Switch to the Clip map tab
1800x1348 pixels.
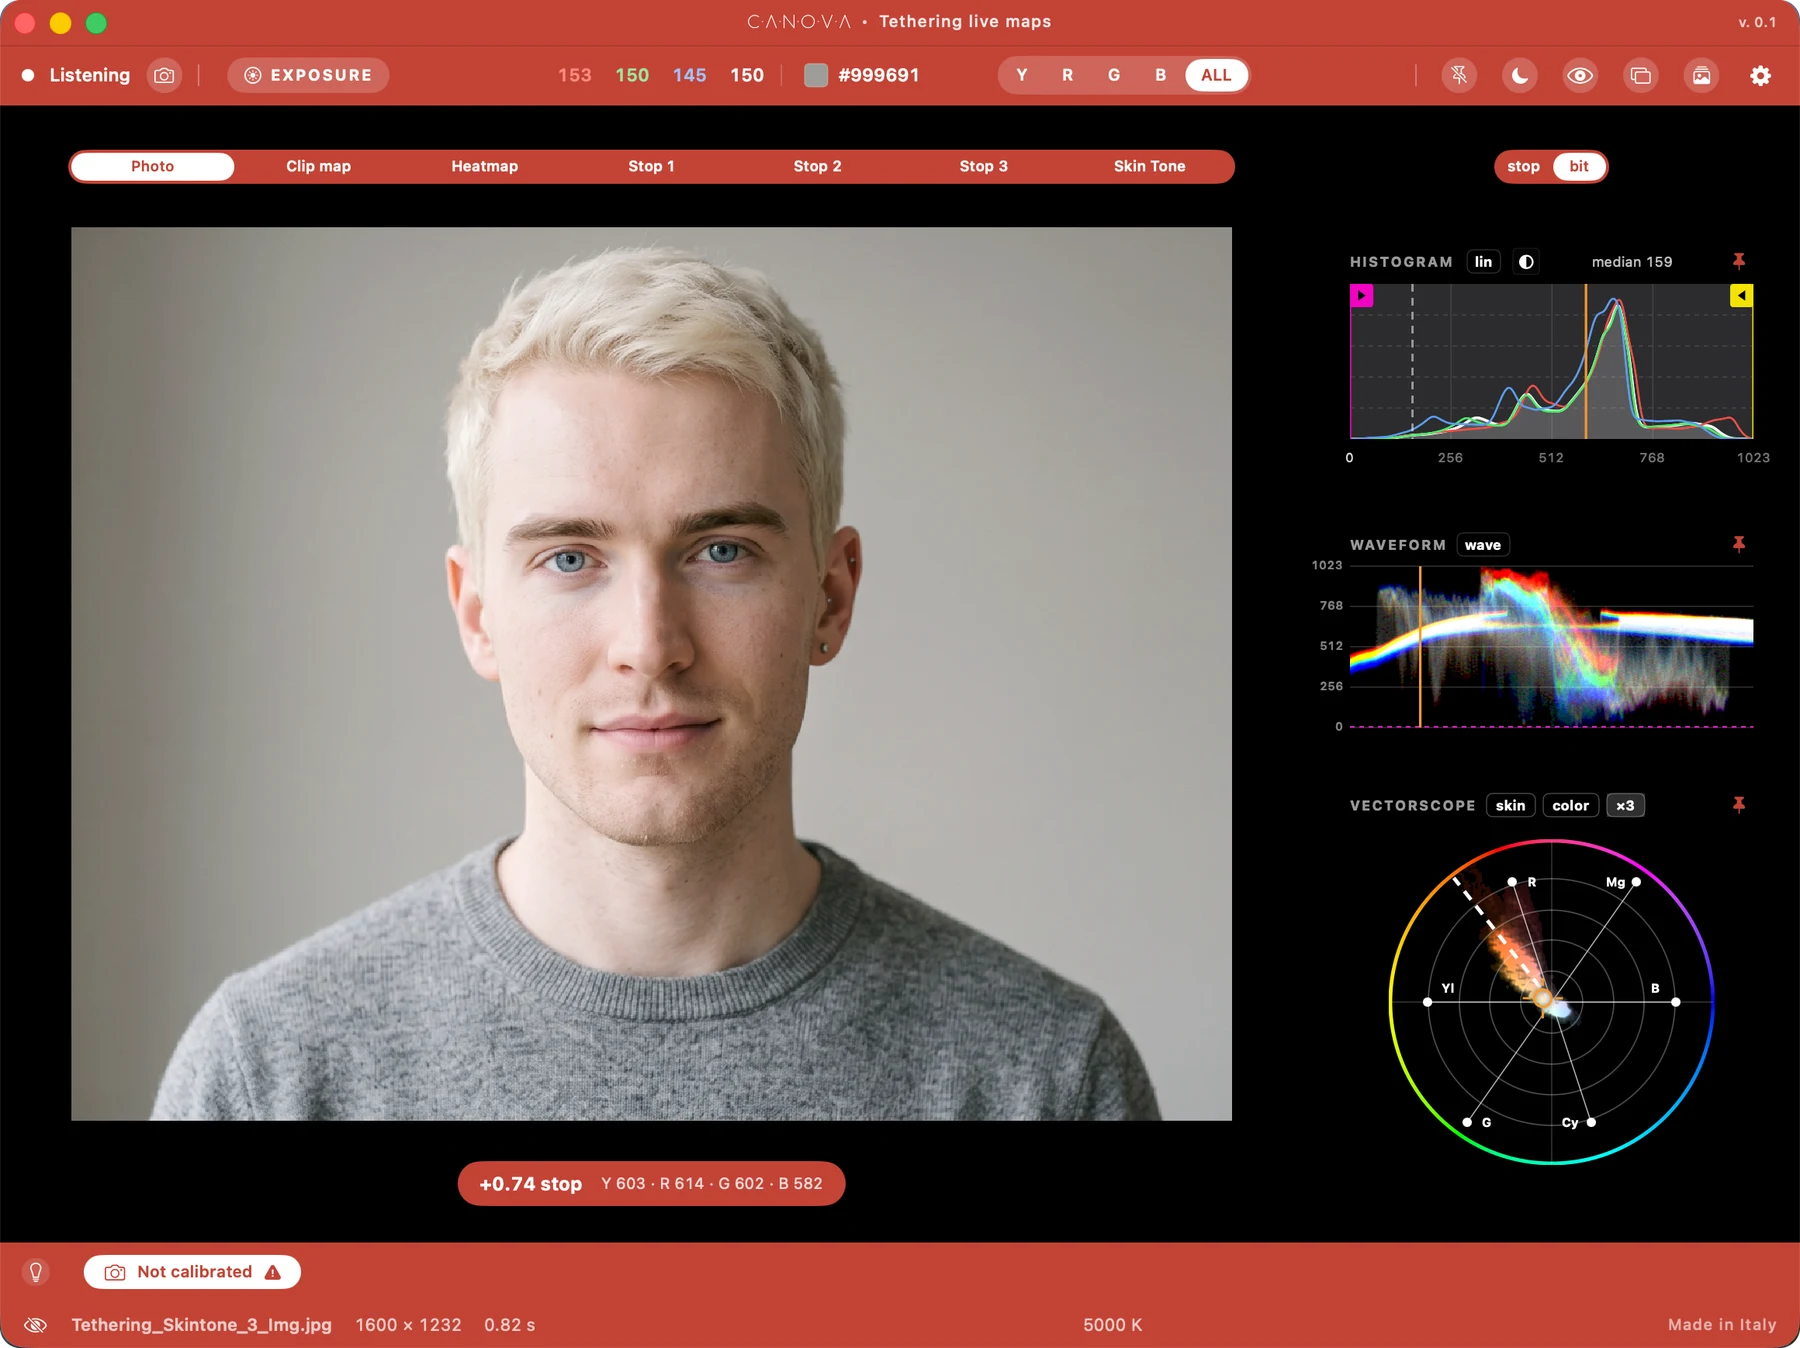(x=318, y=166)
